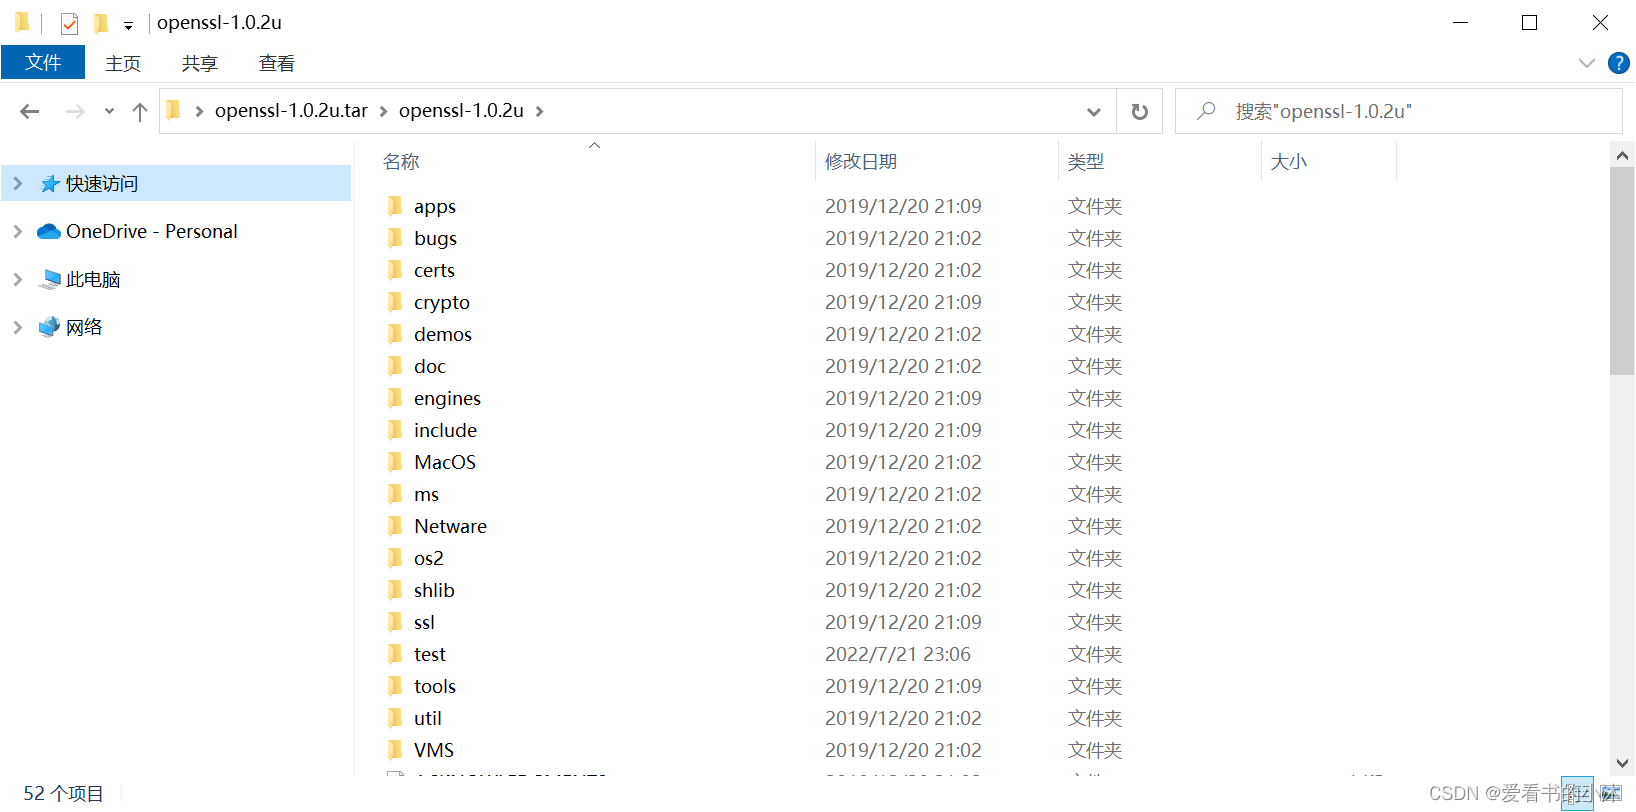Click the openssl-1.0.2u breadcrumb segment
1636x812 pixels.
[x=461, y=111]
